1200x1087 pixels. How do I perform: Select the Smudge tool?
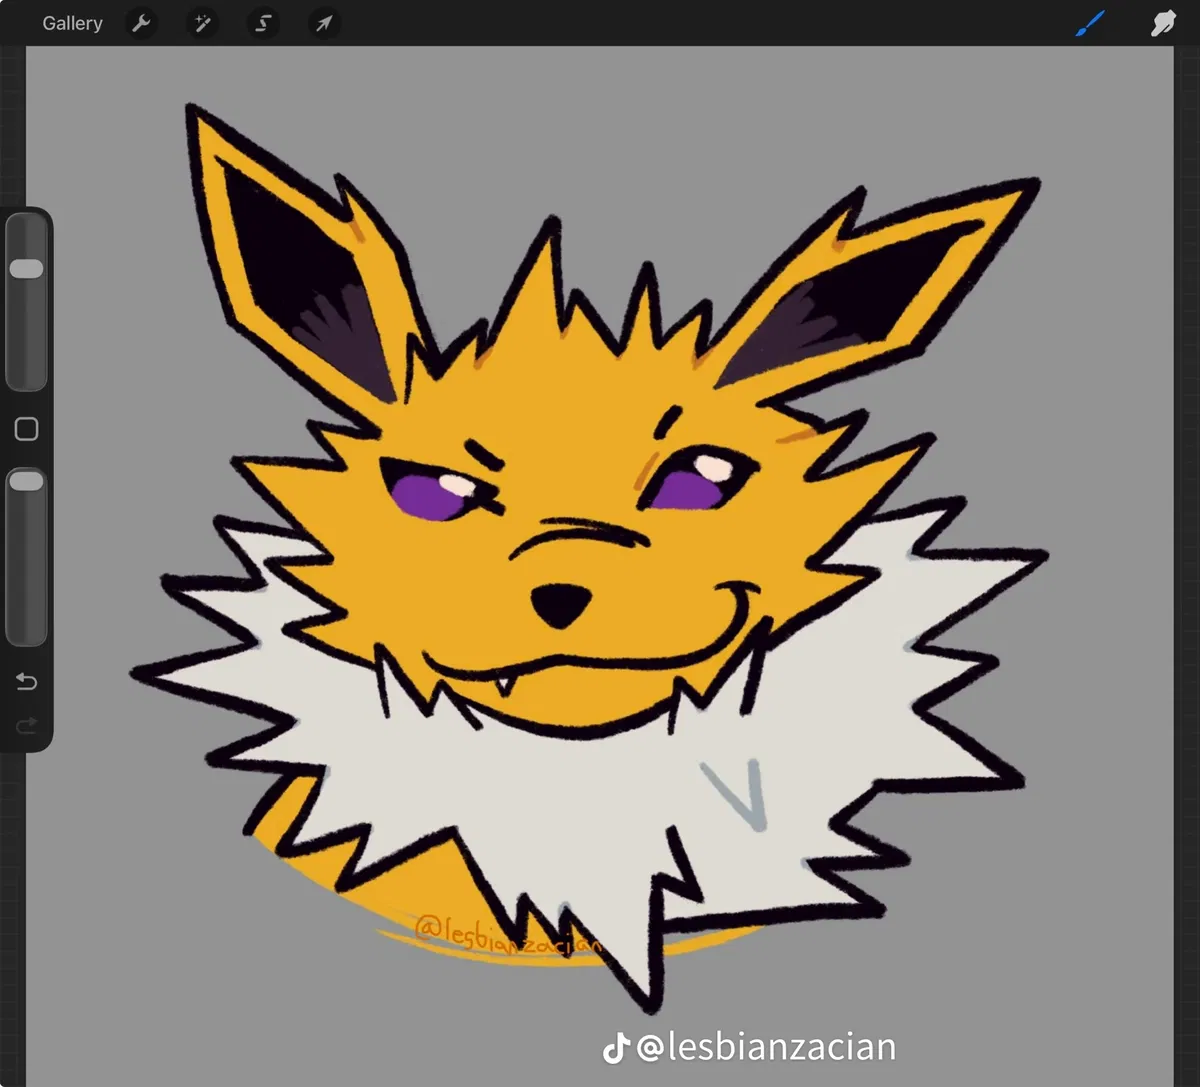click(x=1163, y=23)
